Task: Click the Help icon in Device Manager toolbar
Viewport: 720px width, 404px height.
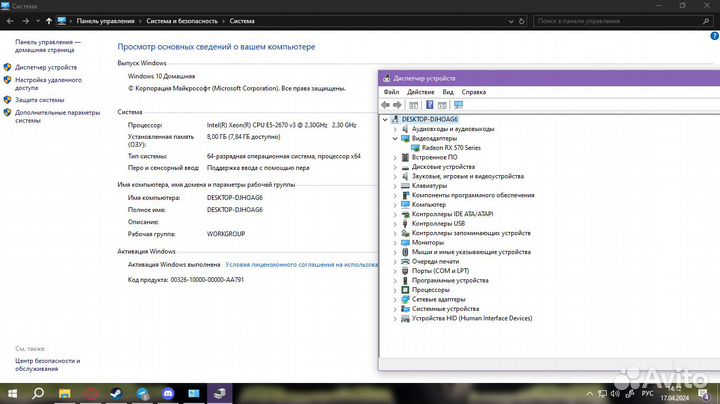Action: (x=430, y=105)
